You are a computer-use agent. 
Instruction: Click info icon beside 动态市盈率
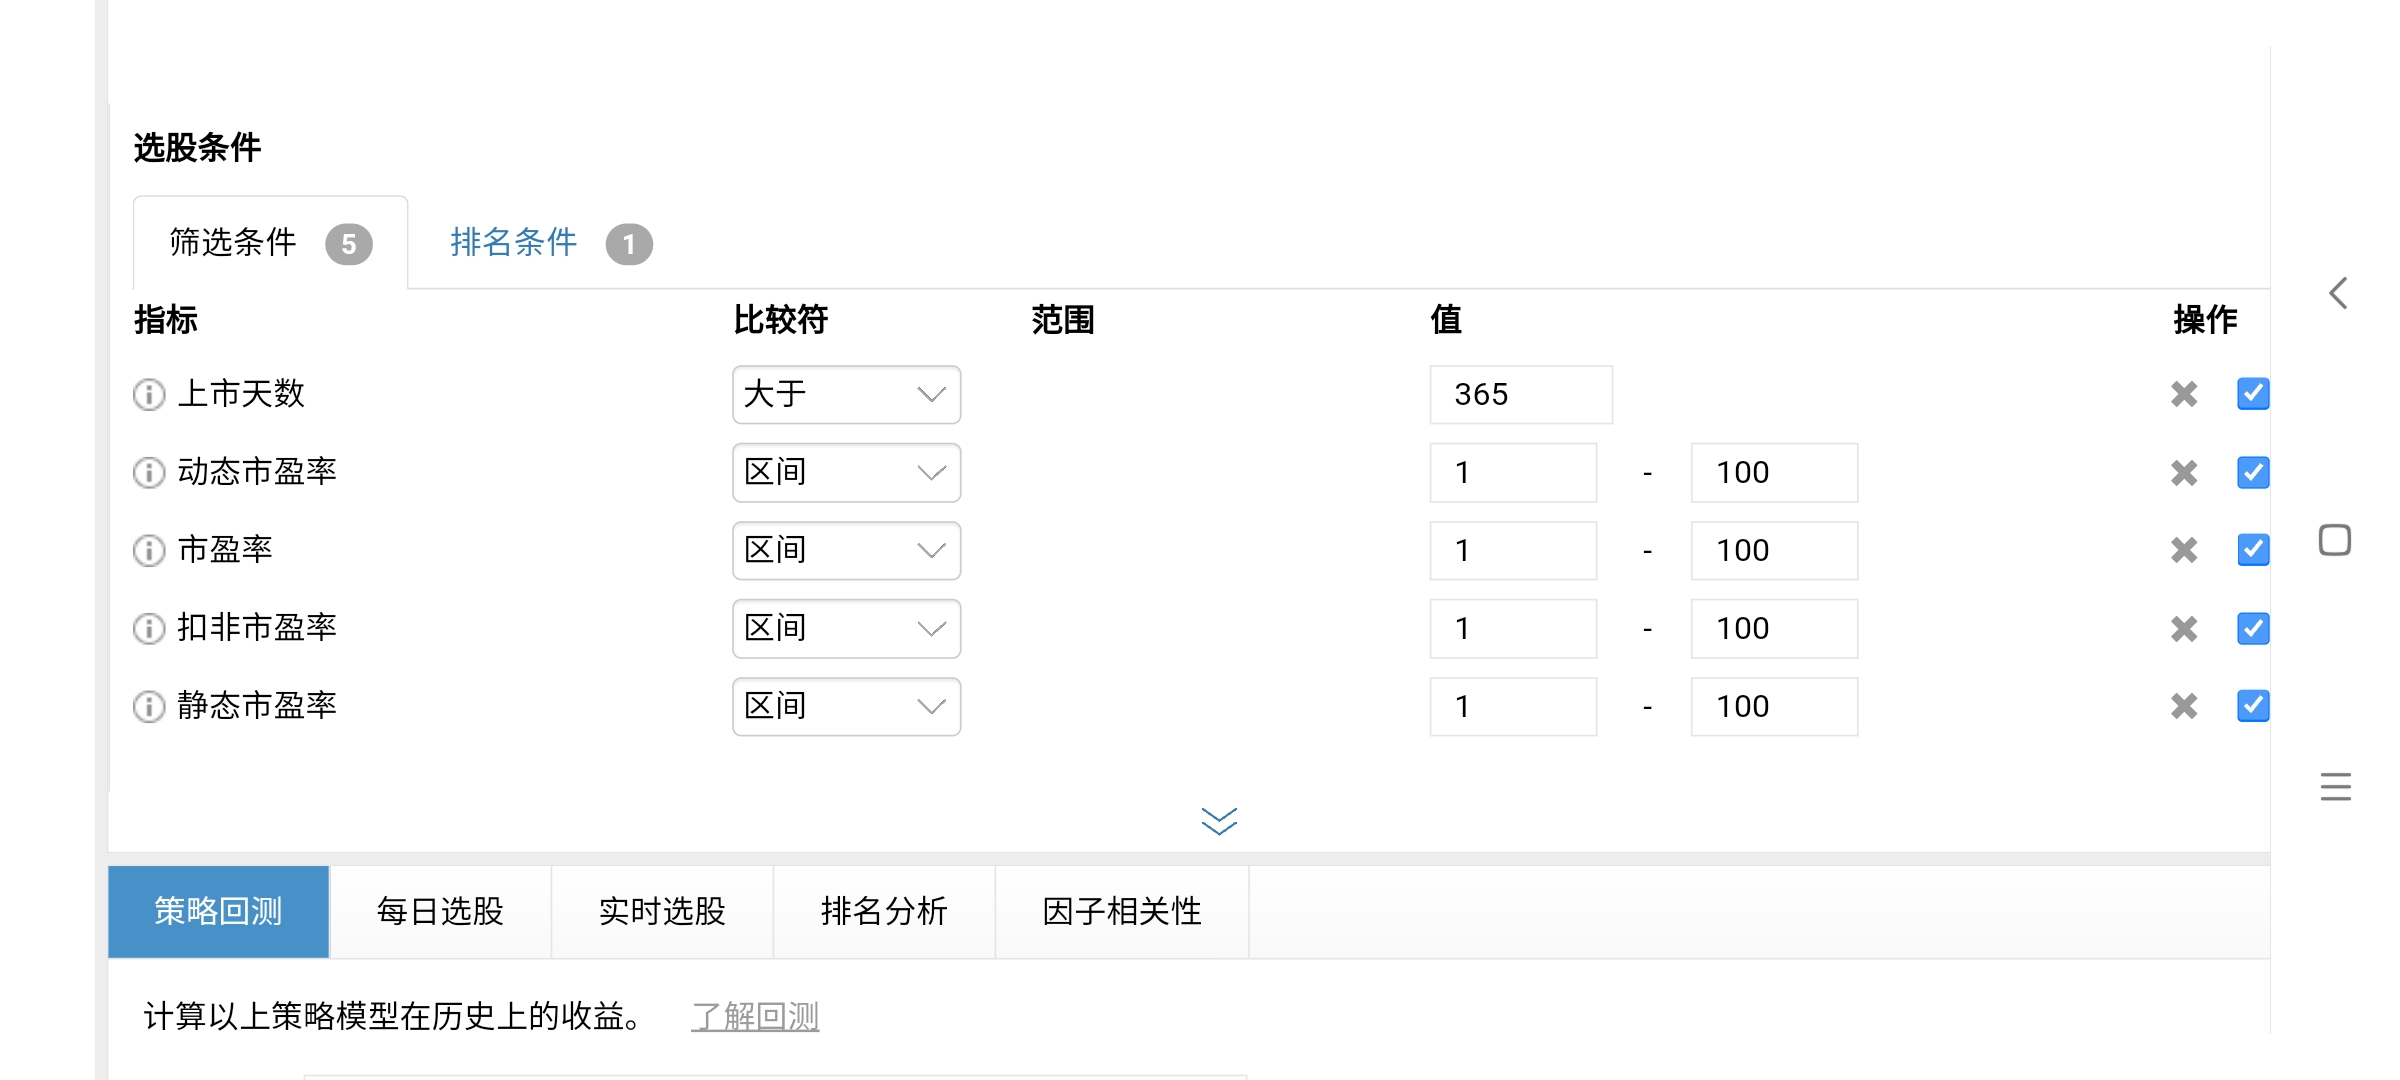coord(149,472)
